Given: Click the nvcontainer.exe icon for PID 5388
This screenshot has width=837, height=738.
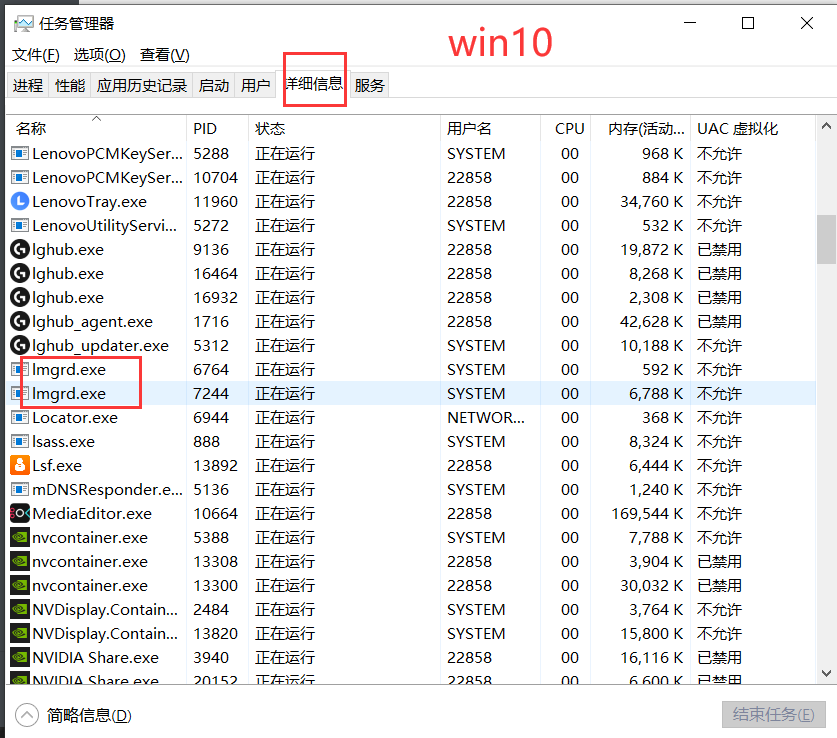Looking at the screenshot, I should click(x=20, y=537).
